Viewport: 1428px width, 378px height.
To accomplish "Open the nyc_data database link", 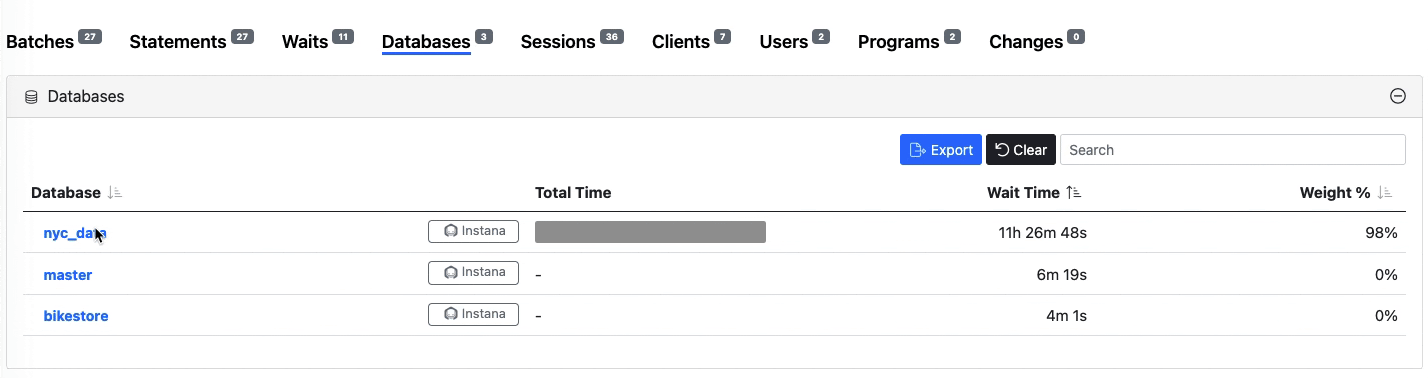I will (75, 233).
